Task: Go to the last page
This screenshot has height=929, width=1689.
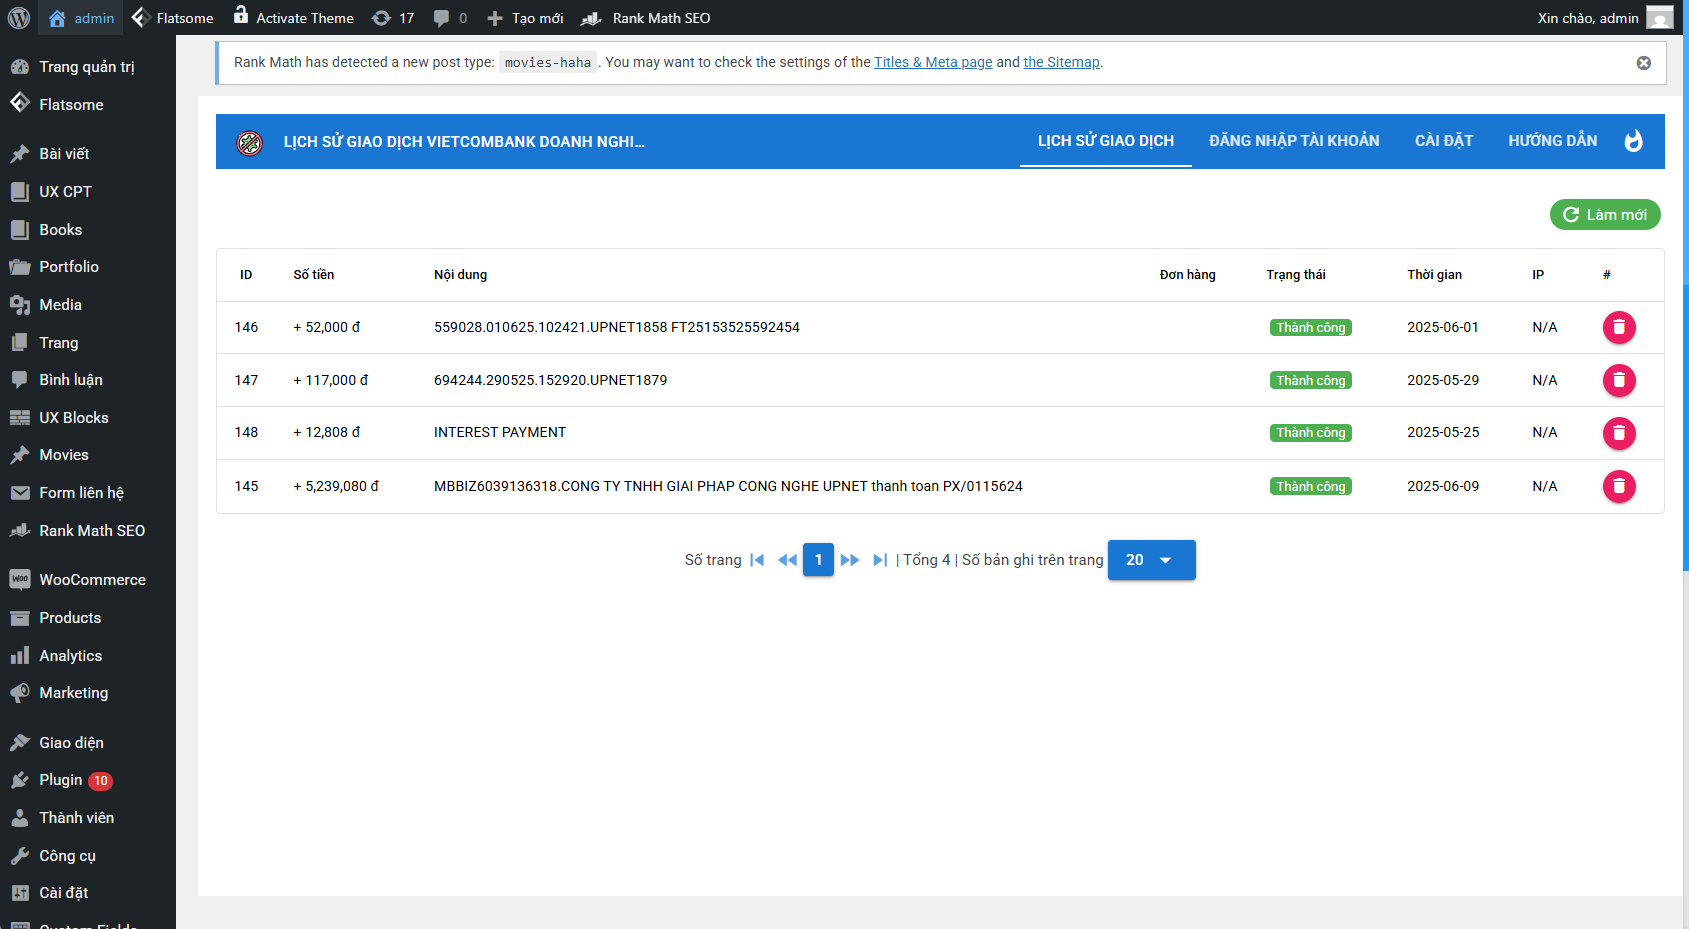Action: (880, 560)
